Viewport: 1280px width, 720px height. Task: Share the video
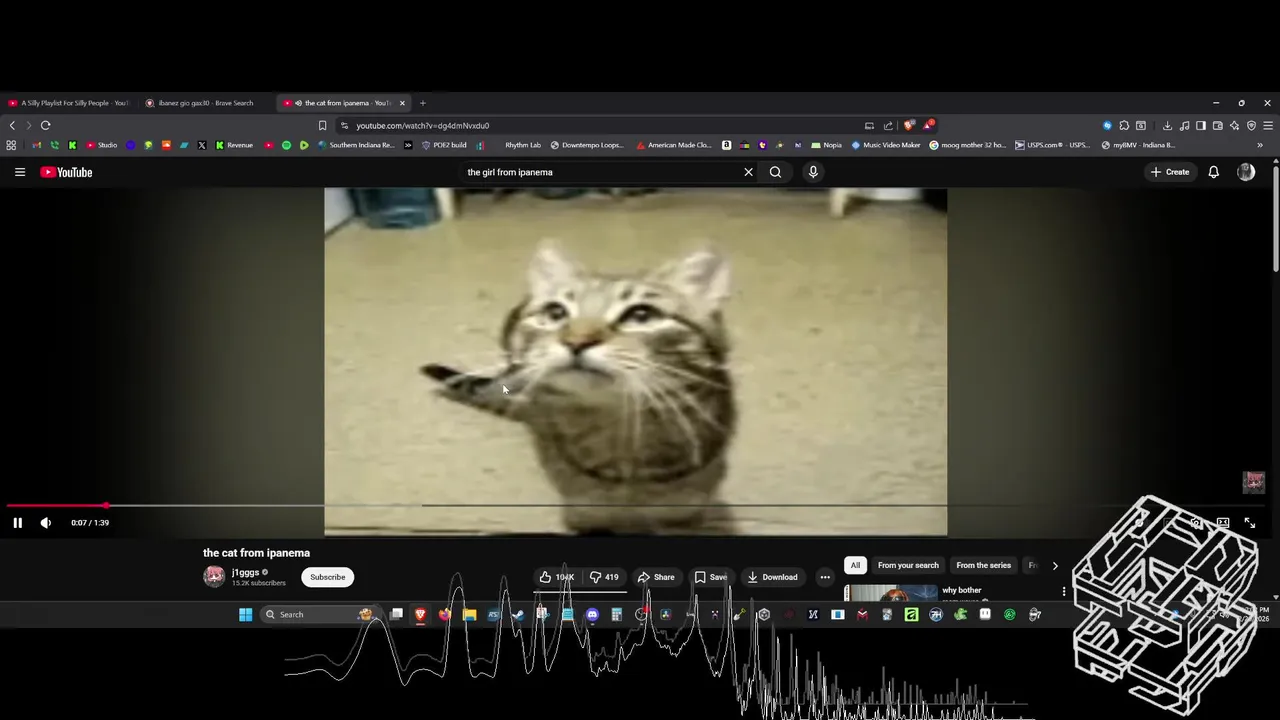tap(656, 577)
